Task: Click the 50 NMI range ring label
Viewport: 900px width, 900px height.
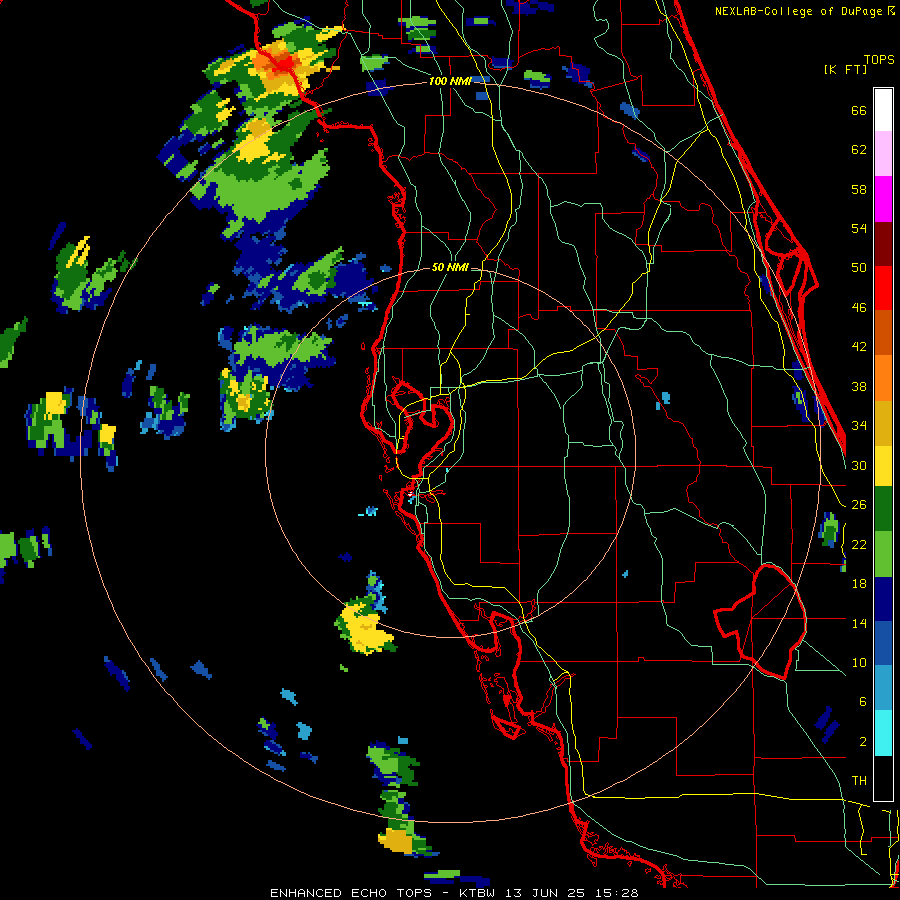Action: 450,267
